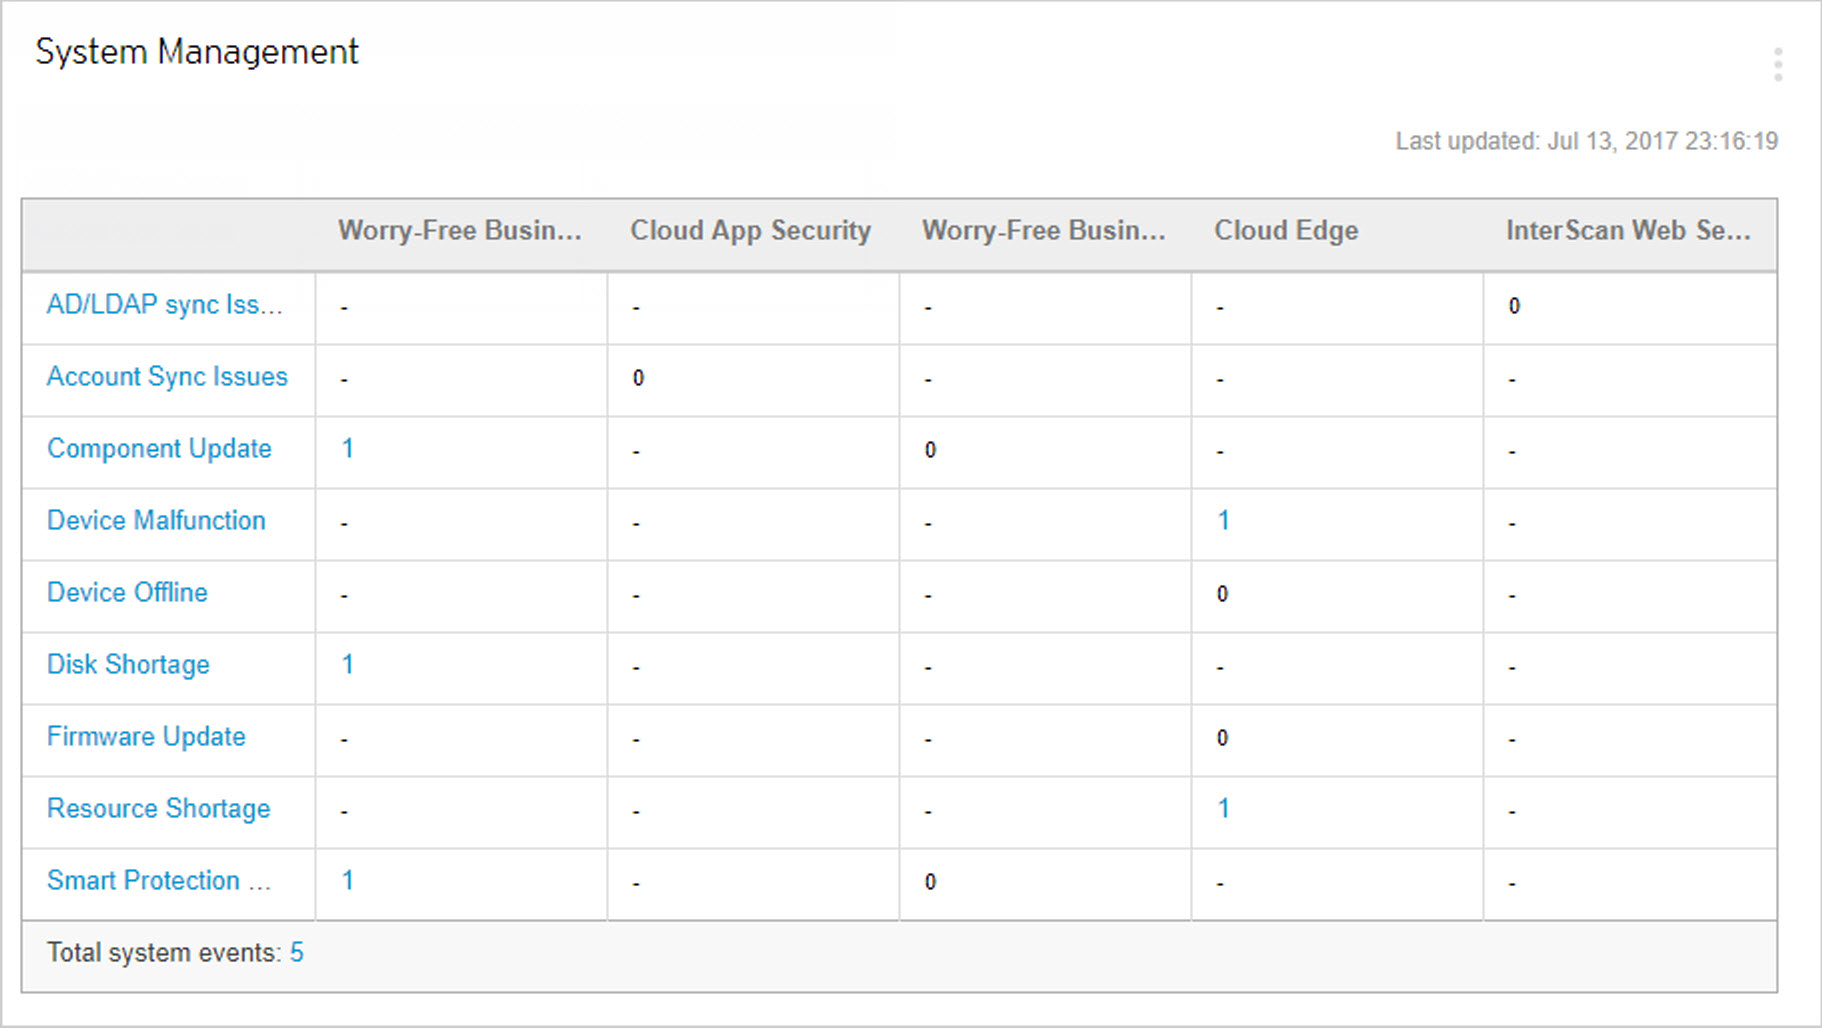Viewport: 1822px width, 1028px height.
Task: Select the Device Malfunction link
Action: [156, 521]
